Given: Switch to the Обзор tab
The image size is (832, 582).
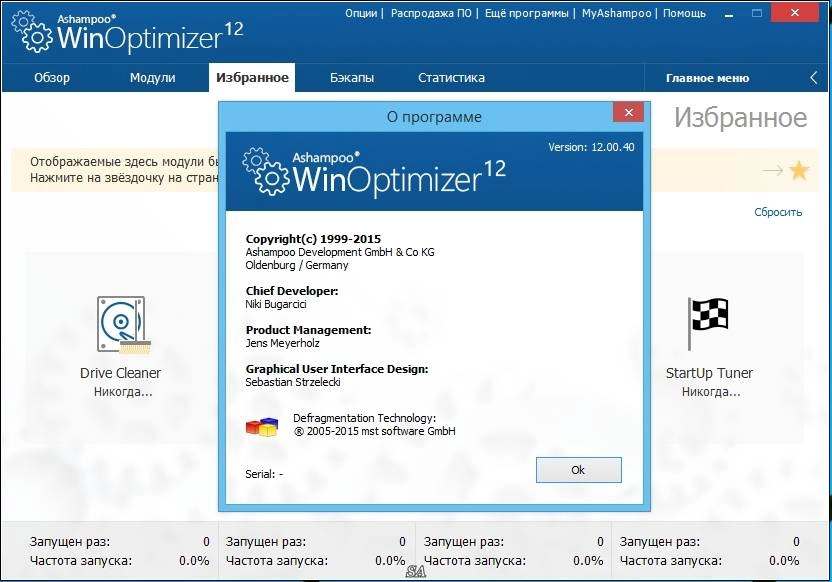Looking at the screenshot, I should [x=52, y=78].
